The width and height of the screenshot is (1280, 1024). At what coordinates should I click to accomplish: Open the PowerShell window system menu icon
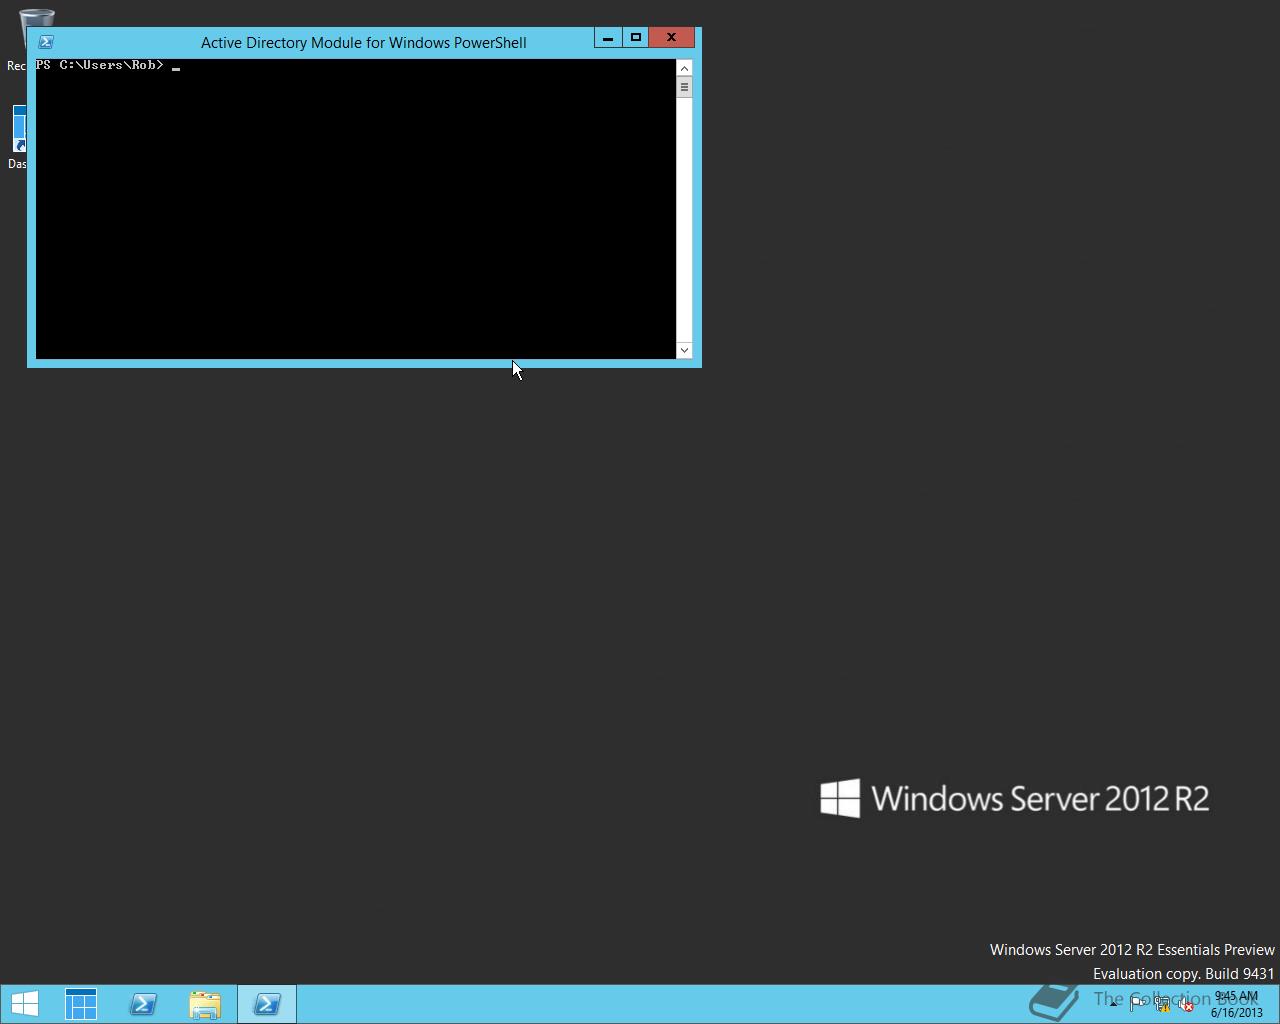46,42
